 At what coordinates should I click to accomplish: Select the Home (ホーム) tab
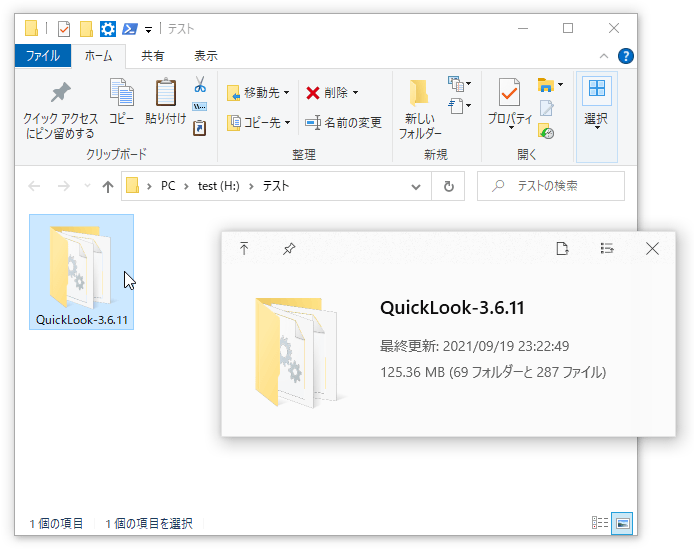tap(98, 56)
